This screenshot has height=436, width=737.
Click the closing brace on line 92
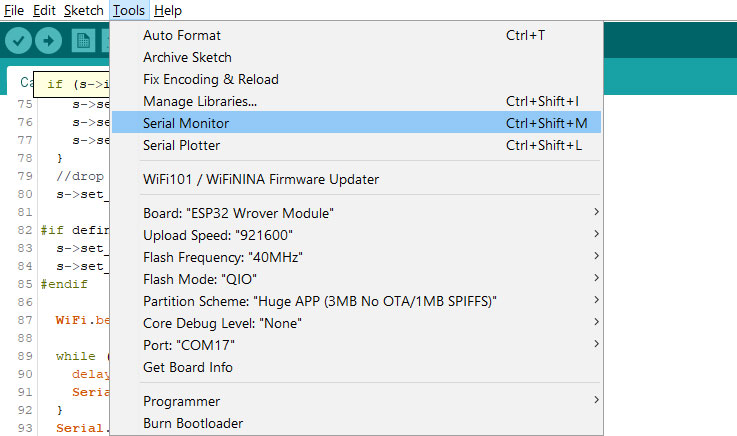pos(60,410)
